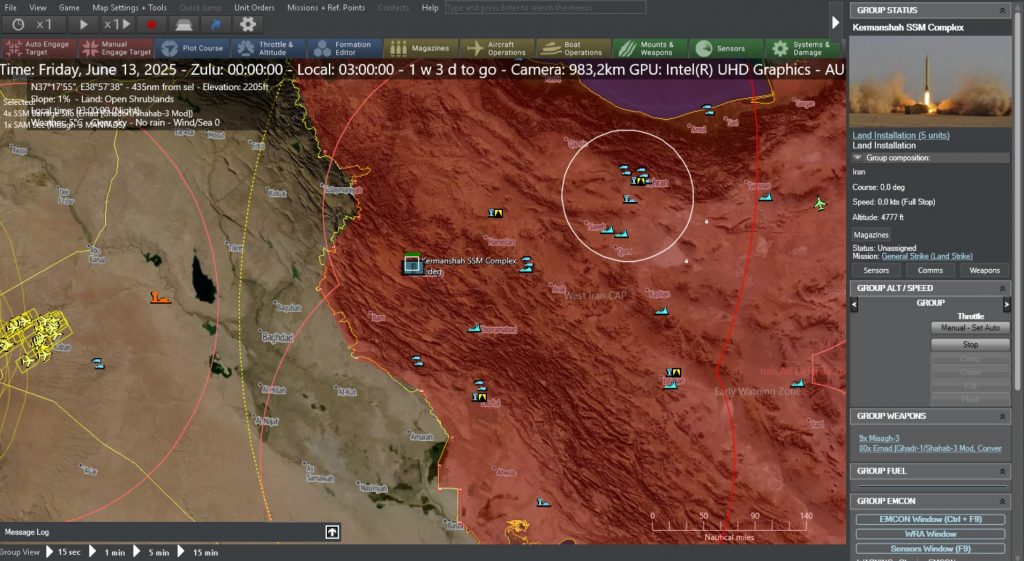1024x561 pixels.
Task: Open the Formation Editor
Action: coord(344,48)
